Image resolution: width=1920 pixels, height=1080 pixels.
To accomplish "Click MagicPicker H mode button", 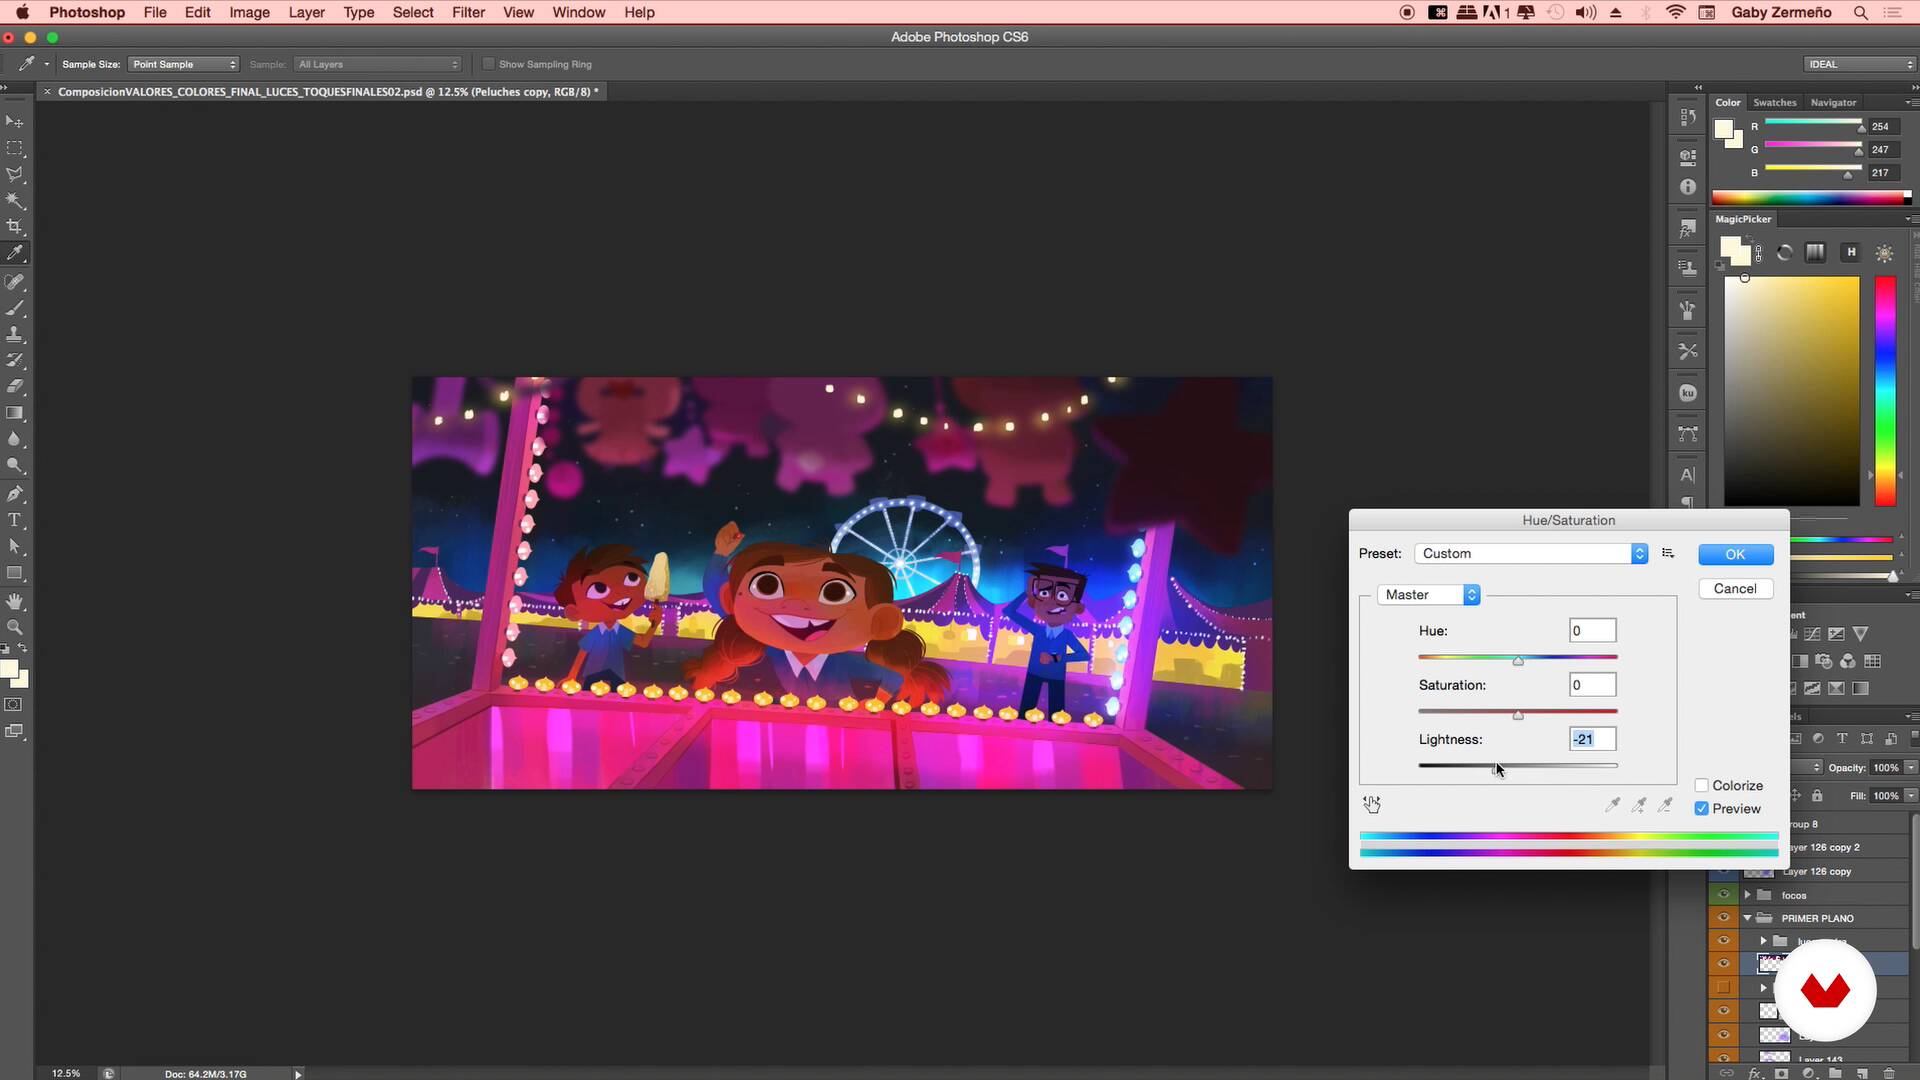I will [x=1851, y=252].
